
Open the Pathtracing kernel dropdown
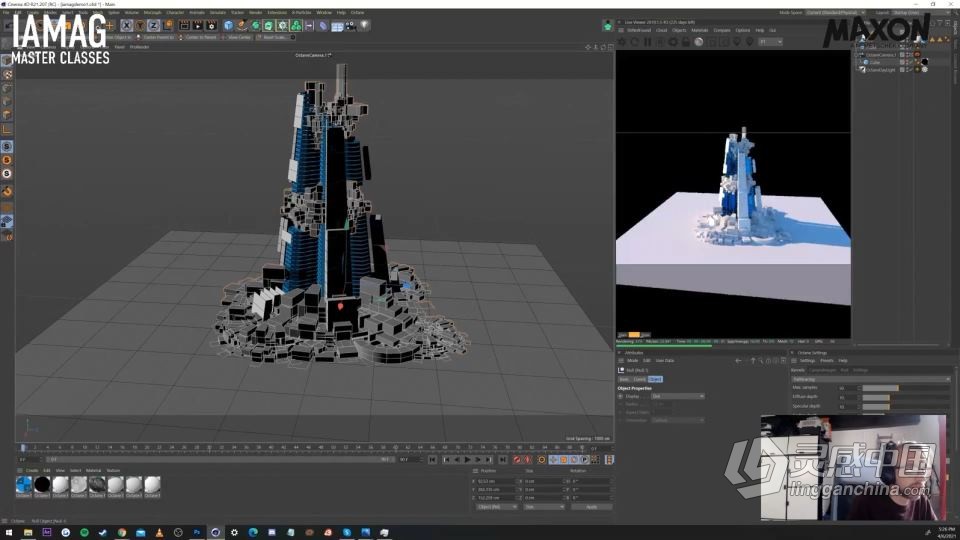(871, 380)
